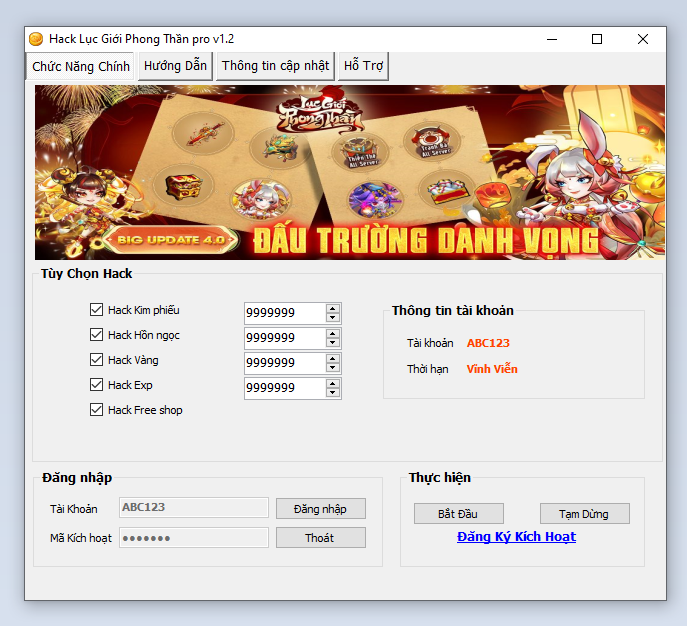Click the Tạm Dừng button
This screenshot has width=690, height=626.
[x=584, y=514]
